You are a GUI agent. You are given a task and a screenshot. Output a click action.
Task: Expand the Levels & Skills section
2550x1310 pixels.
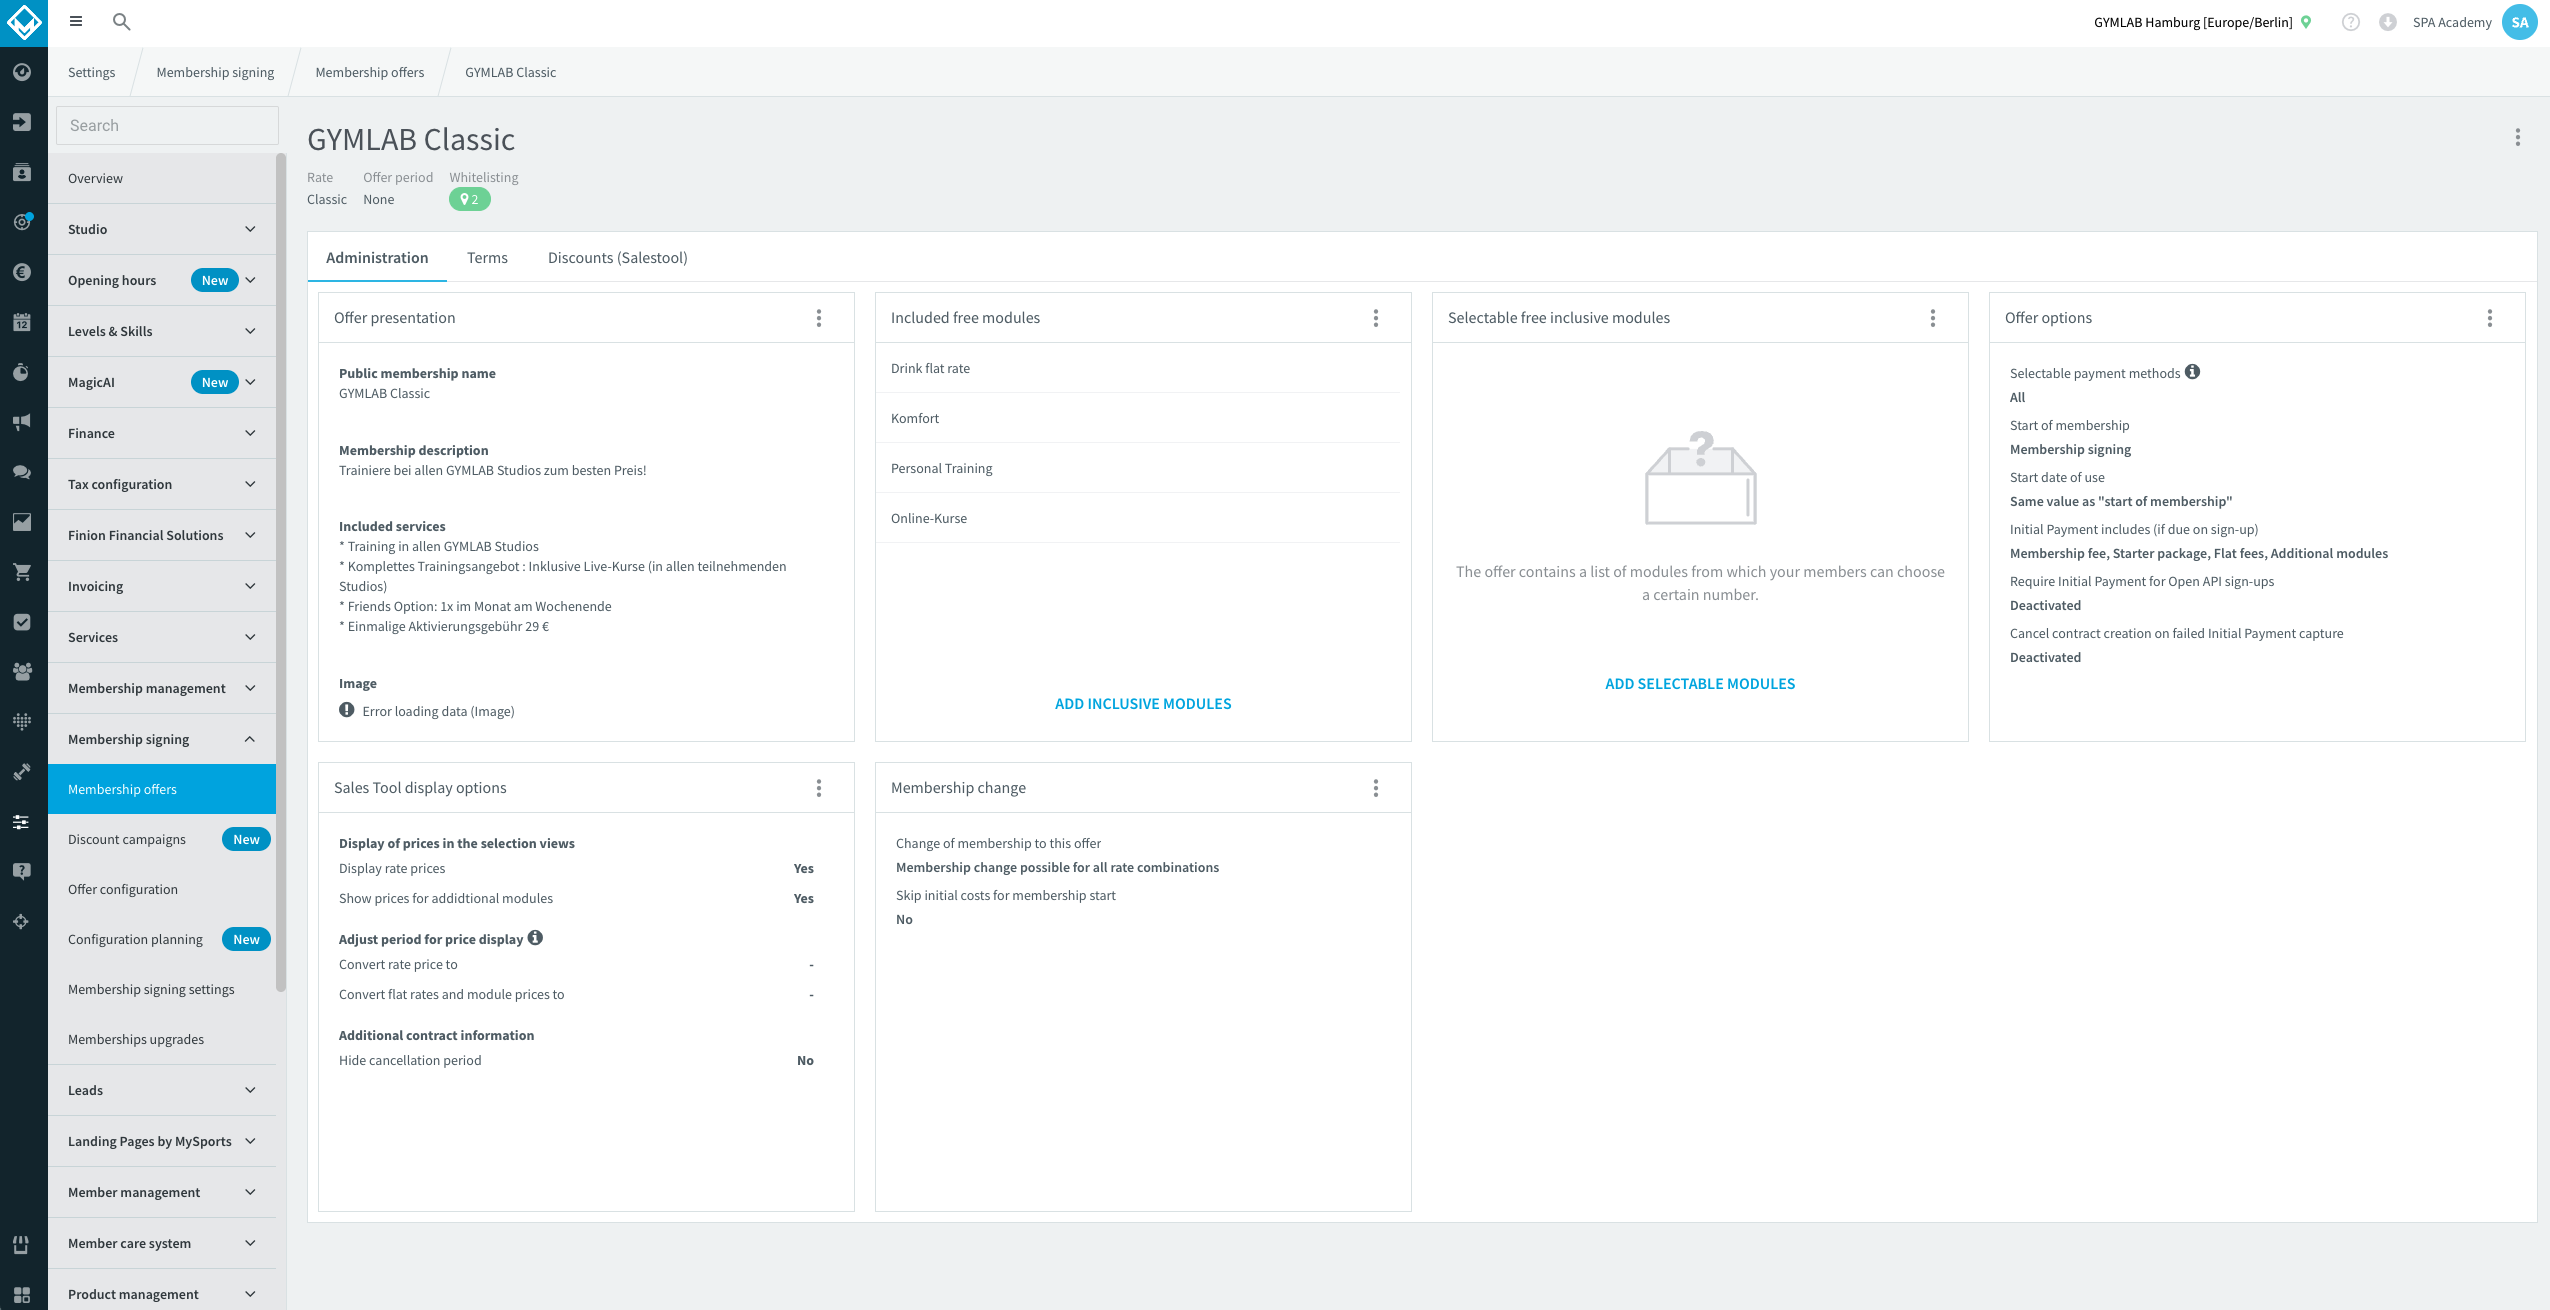click(162, 331)
